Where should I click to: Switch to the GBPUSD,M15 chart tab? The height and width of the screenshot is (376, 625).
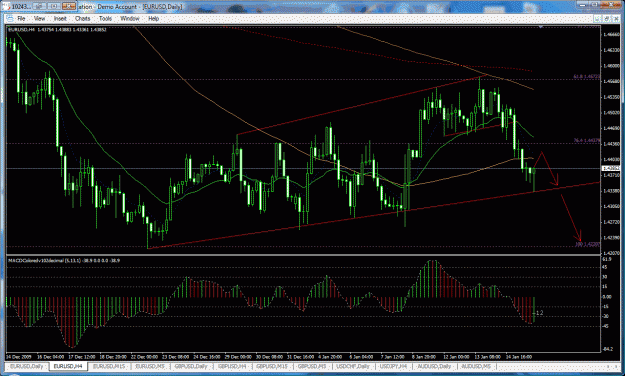[272, 366]
